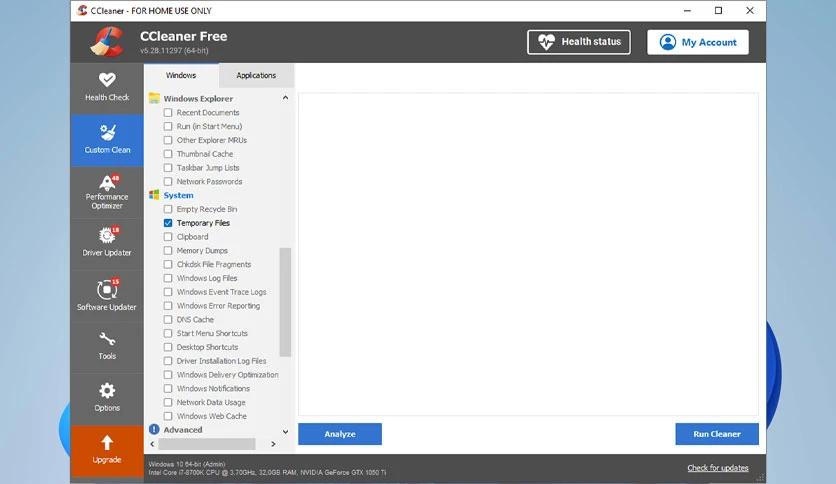Open the Tools wrench section
The width and height of the screenshot is (836, 484).
coord(107,346)
